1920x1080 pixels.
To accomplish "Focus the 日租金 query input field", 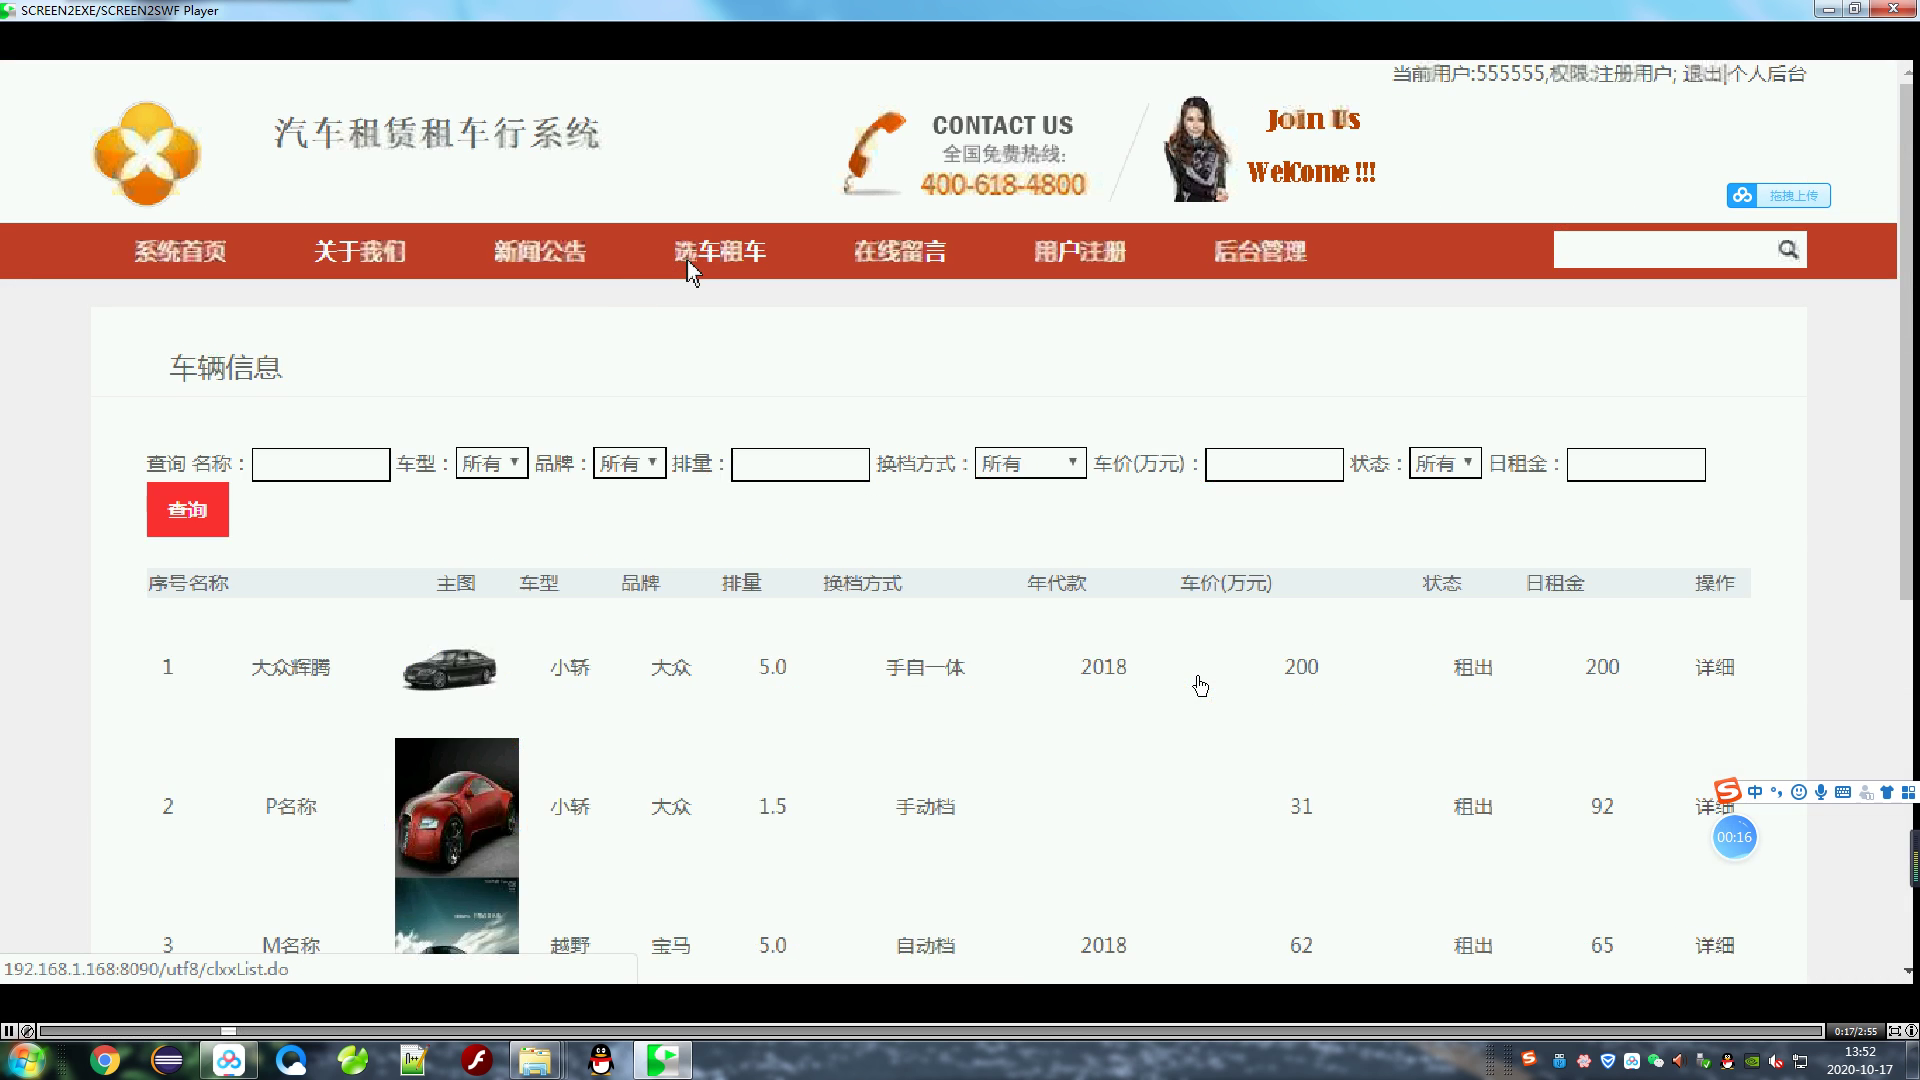I will tap(1636, 464).
